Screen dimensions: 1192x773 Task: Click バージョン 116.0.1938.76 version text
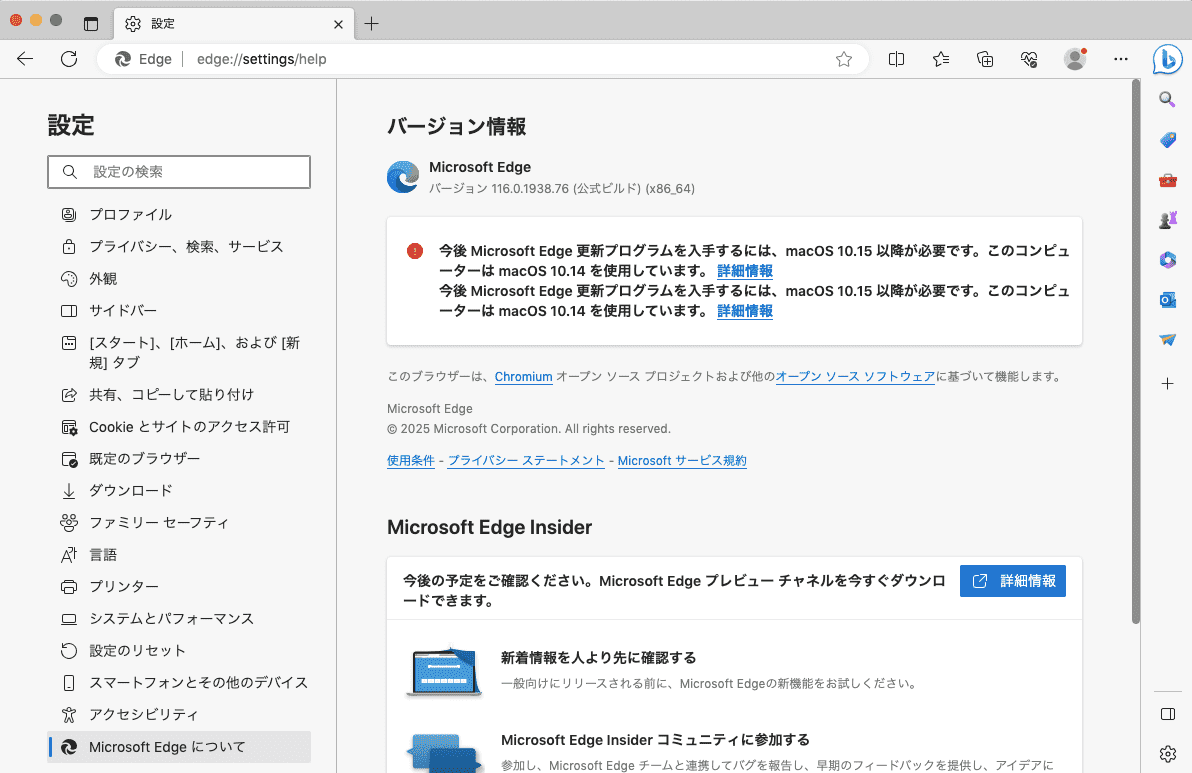click(x=562, y=188)
